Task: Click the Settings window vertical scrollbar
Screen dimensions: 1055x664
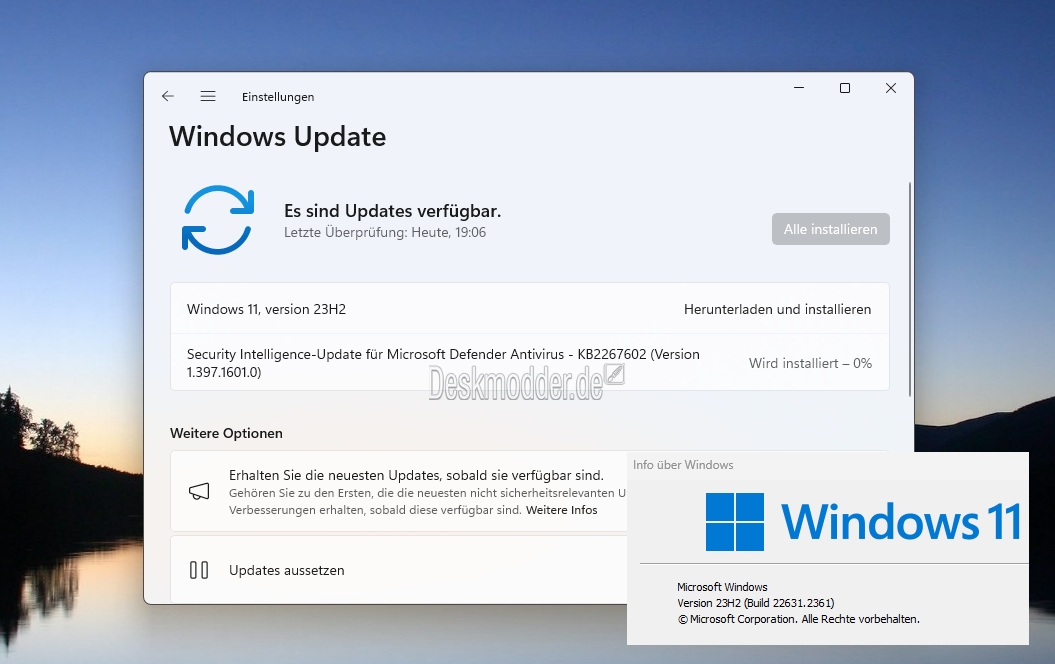Action: (x=910, y=289)
